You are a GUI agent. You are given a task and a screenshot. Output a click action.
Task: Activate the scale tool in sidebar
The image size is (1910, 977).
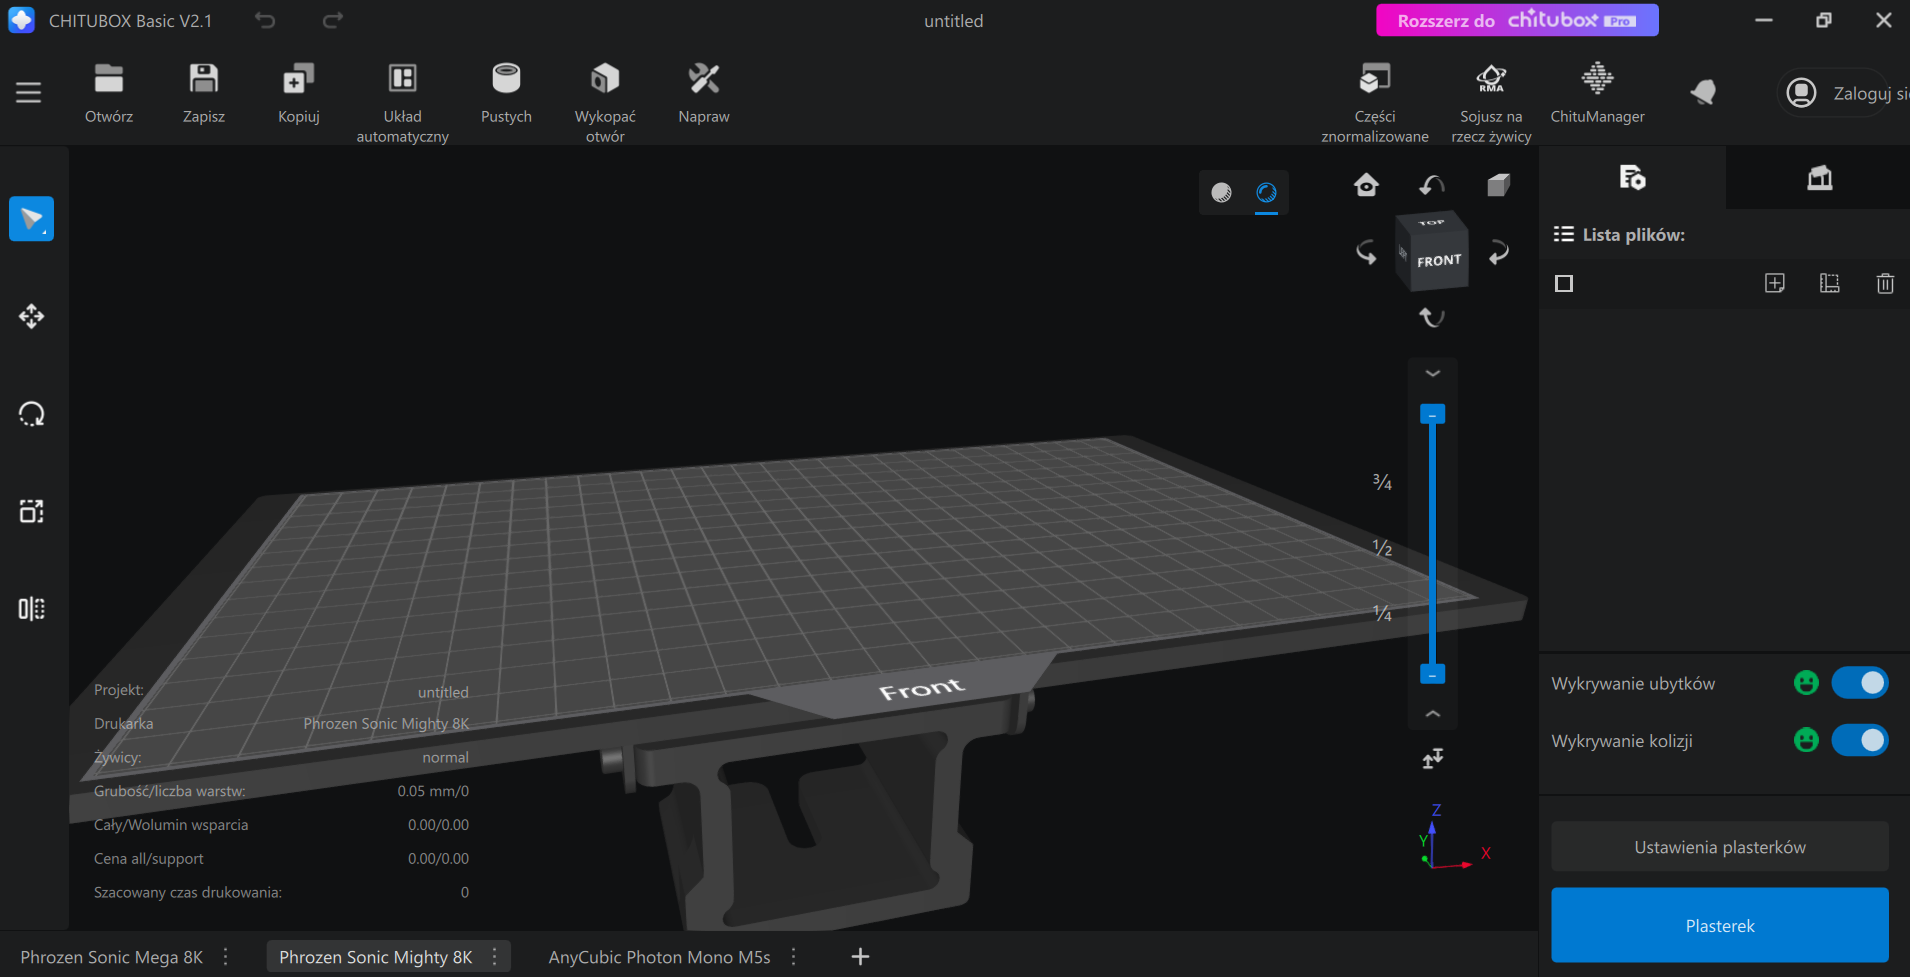click(32, 511)
